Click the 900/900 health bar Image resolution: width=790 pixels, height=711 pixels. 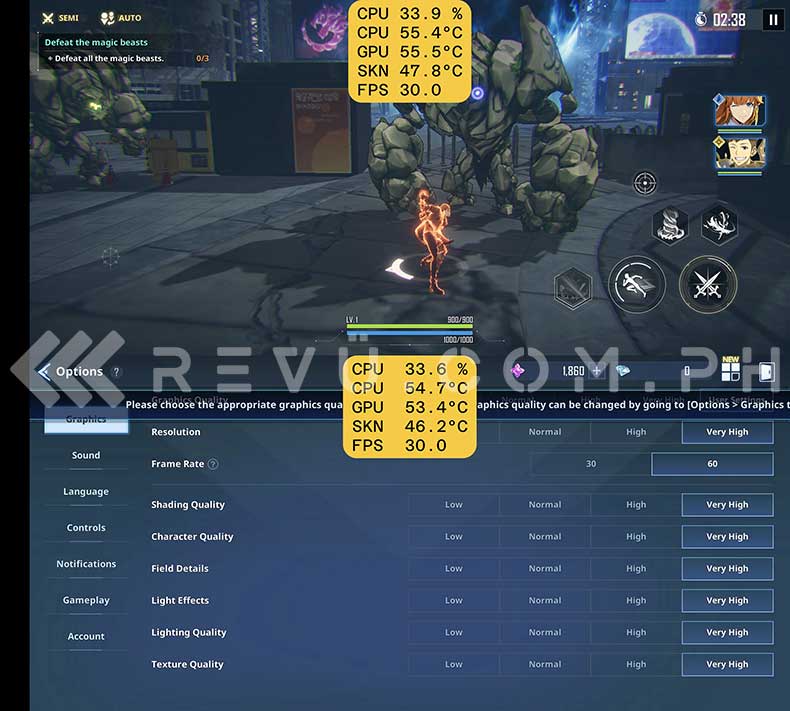coord(410,327)
